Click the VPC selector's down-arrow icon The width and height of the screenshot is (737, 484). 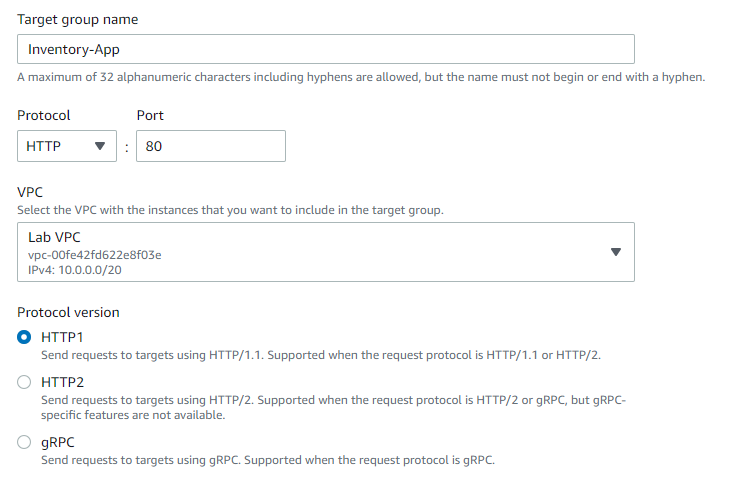tap(616, 252)
